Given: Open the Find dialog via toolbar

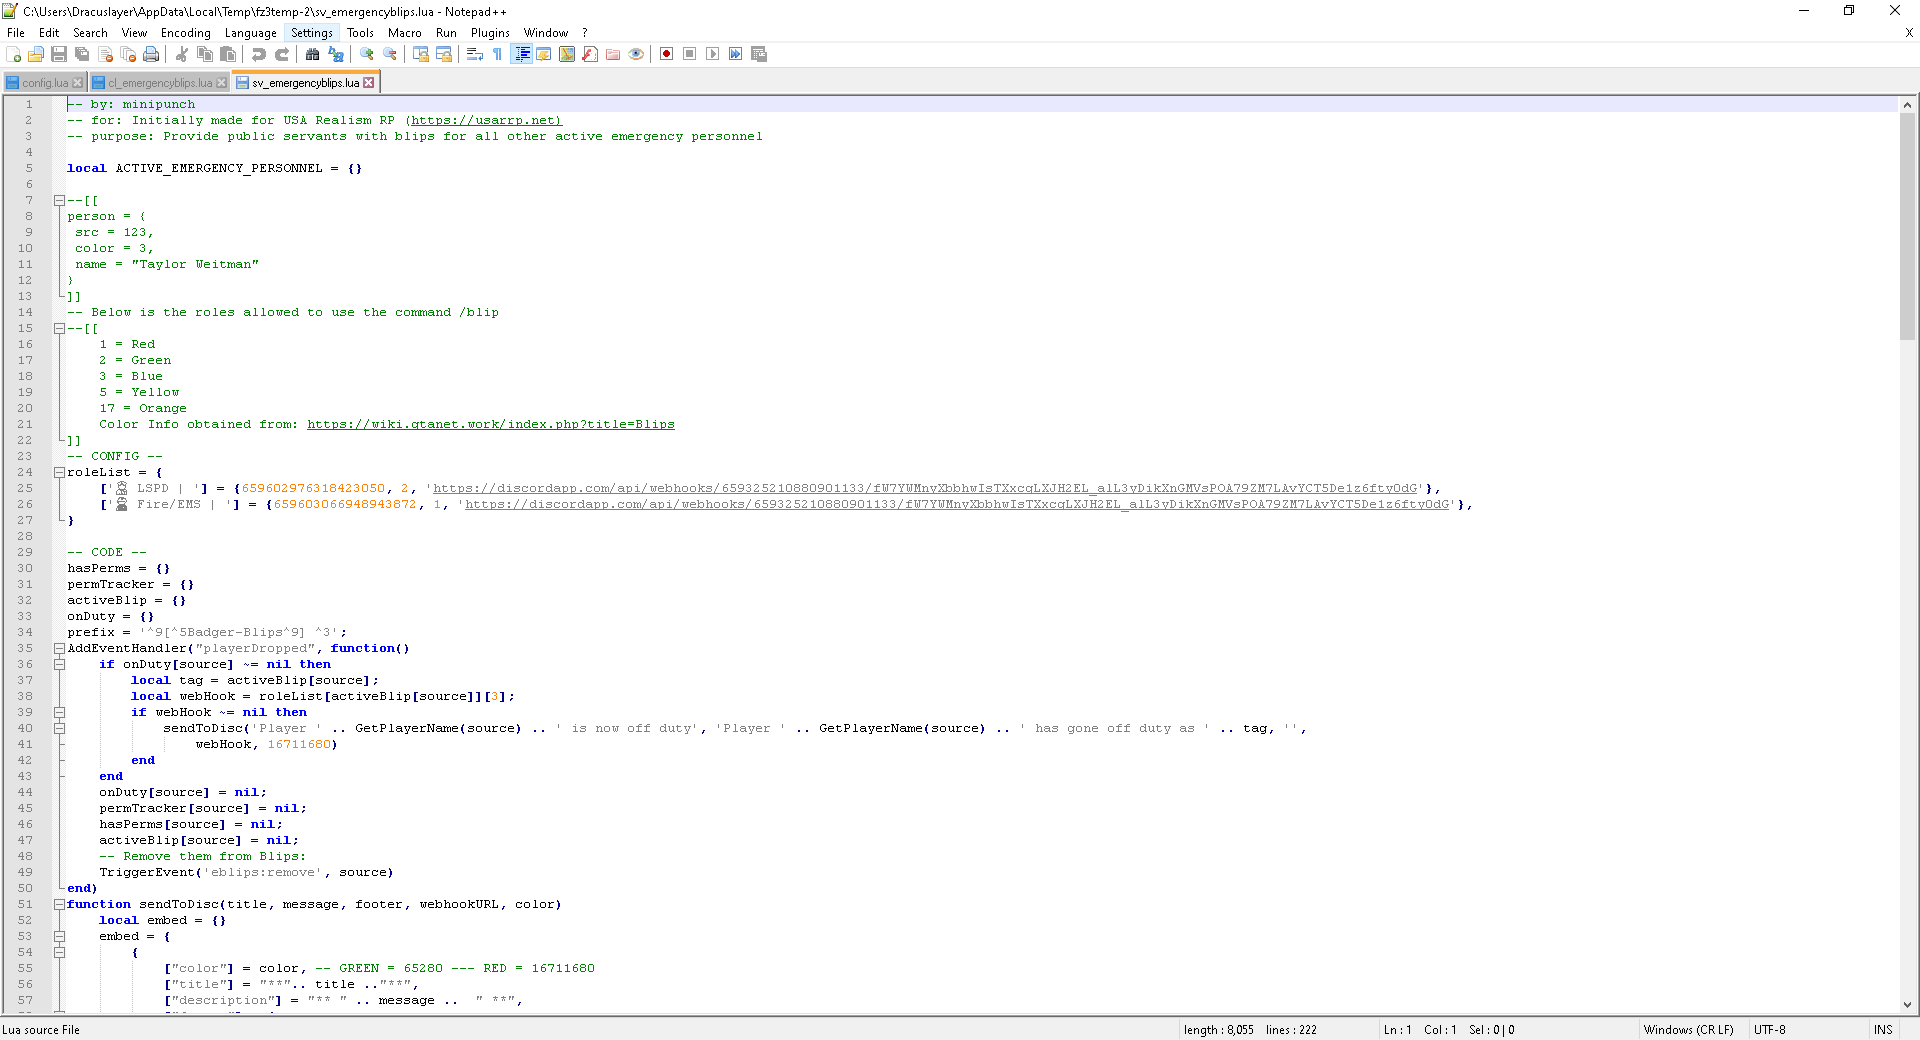Looking at the screenshot, I should pos(313,54).
